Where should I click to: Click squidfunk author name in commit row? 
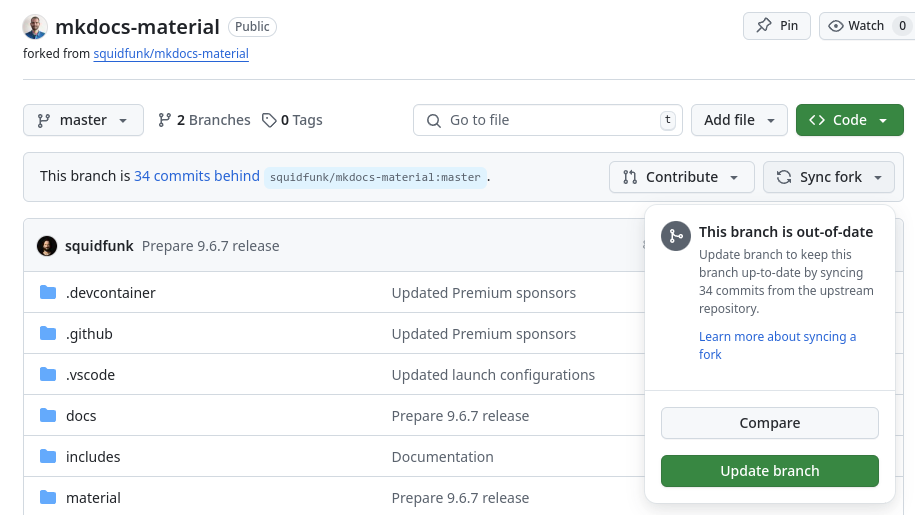coord(99,246)
